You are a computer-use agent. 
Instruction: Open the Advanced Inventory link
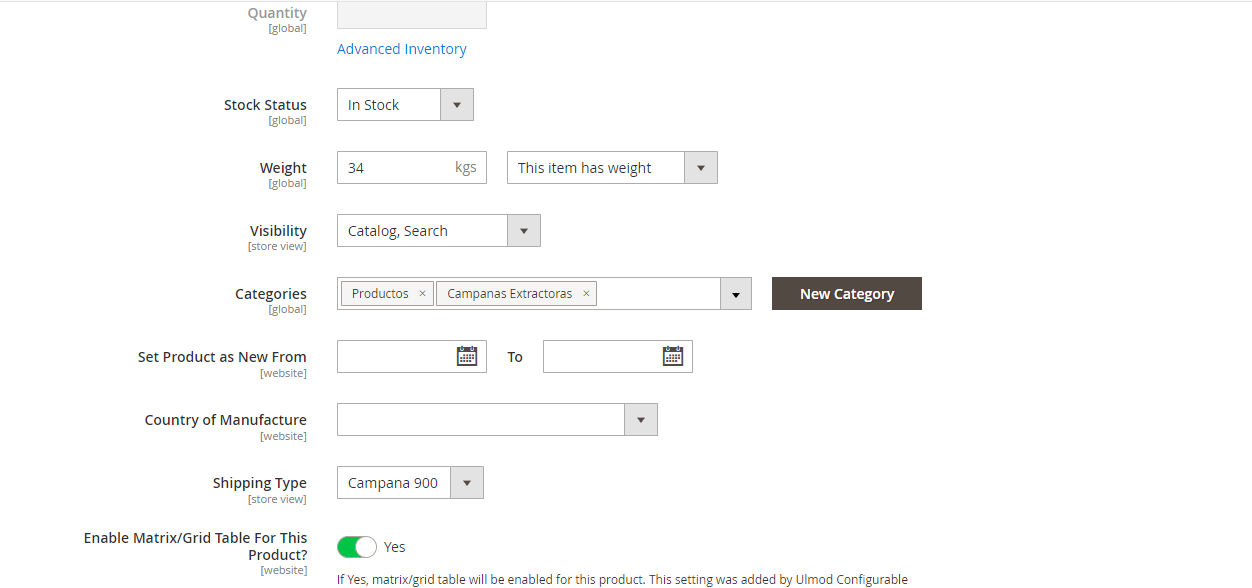click(401, 49)
